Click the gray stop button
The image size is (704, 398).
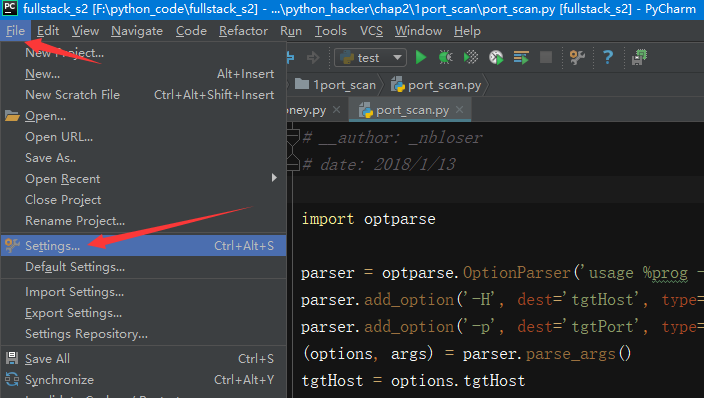tap(546, 57)
